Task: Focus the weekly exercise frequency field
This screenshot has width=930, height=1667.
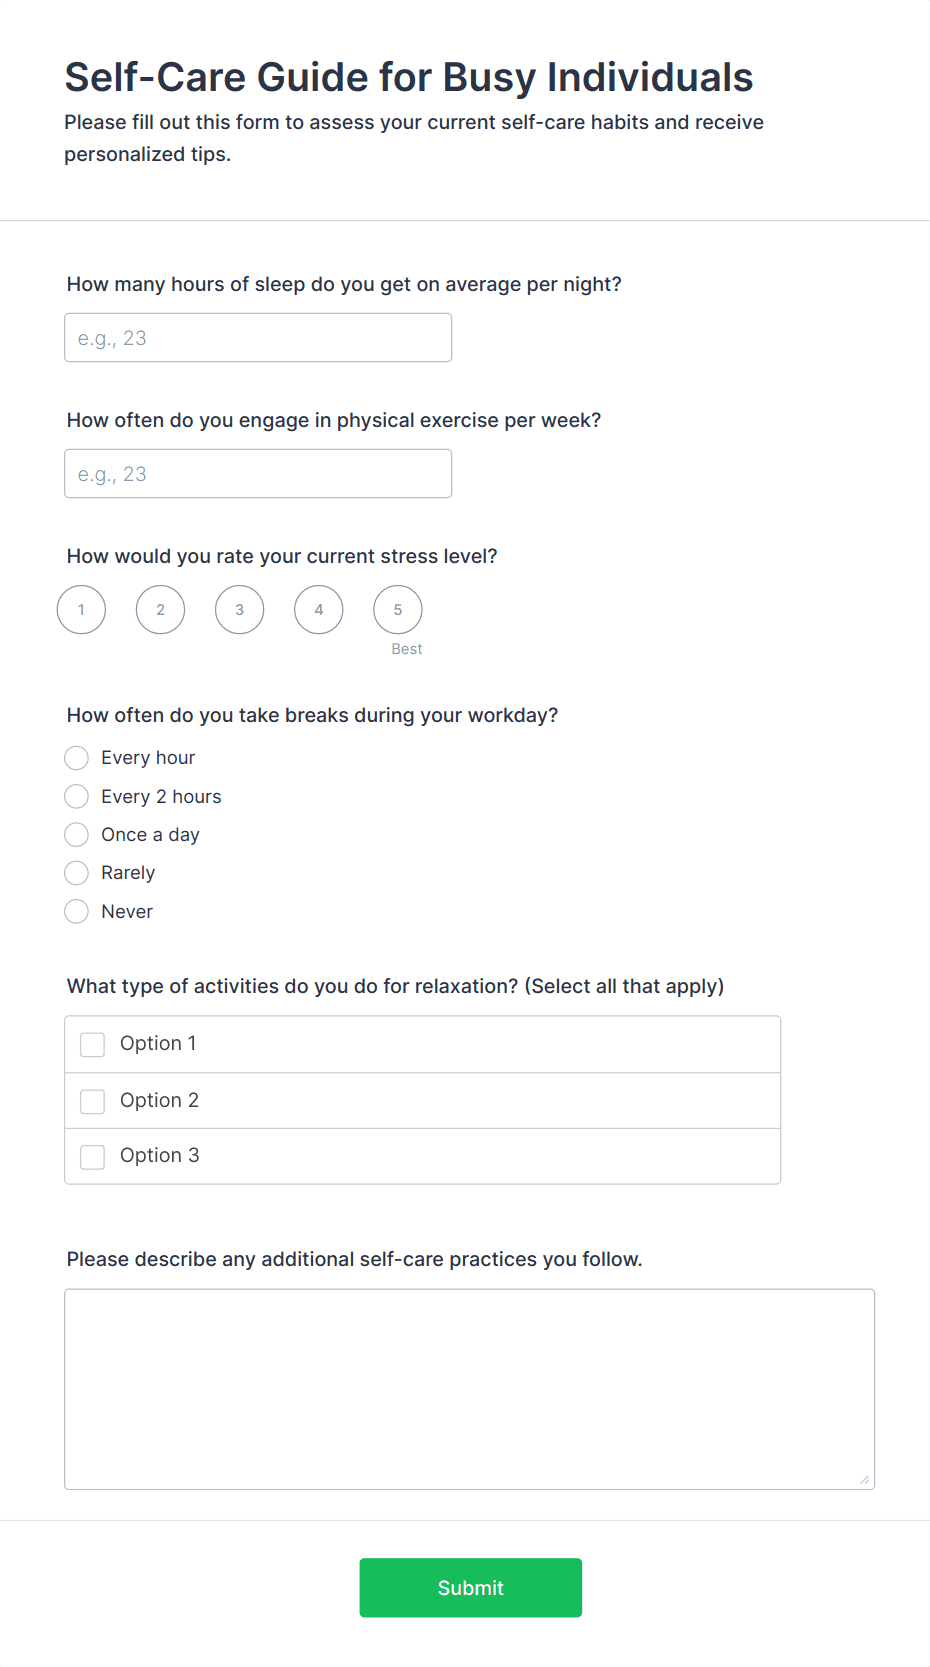Action: pyautogui.click(x=258, y=474)
